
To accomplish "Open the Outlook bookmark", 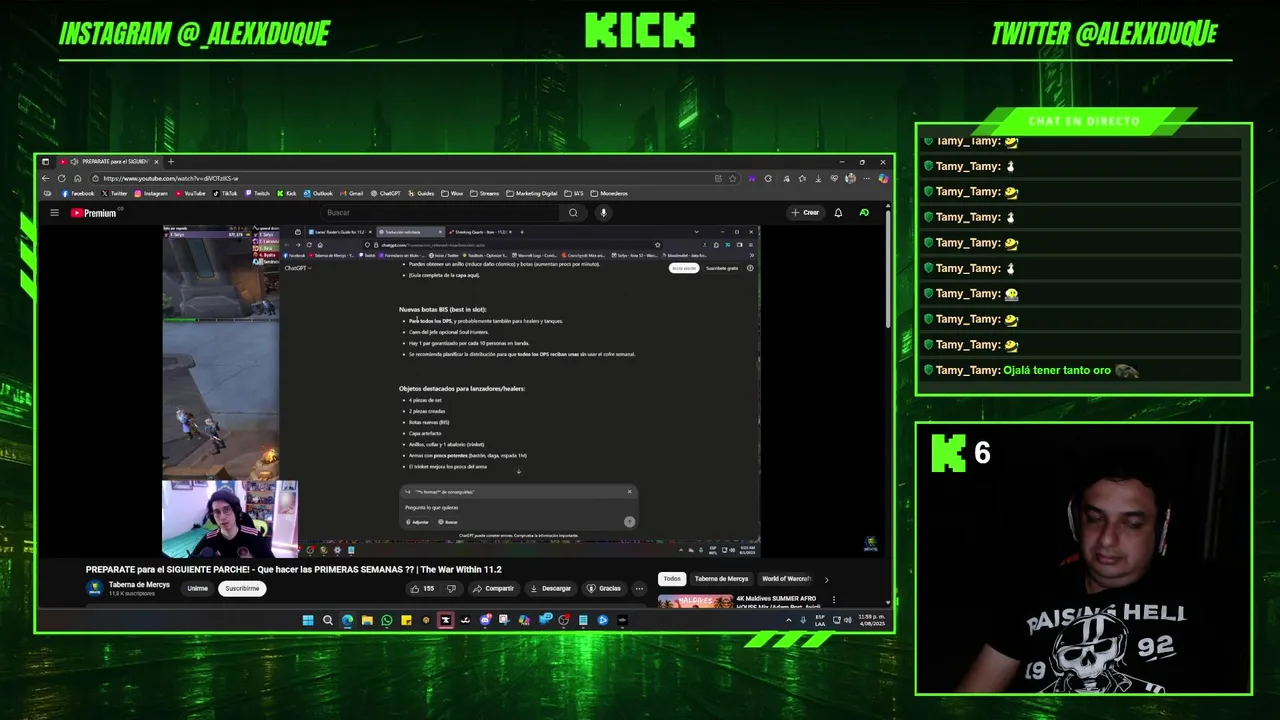I will tap(318, 193).
